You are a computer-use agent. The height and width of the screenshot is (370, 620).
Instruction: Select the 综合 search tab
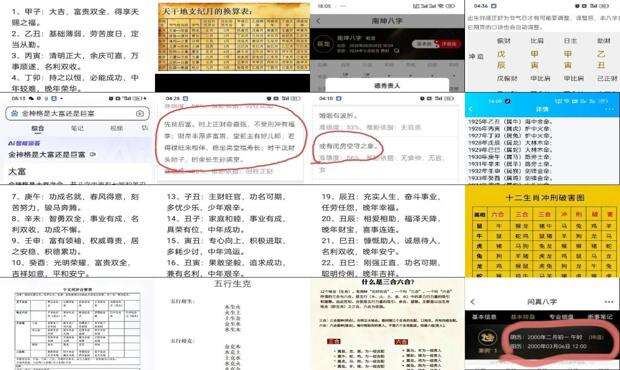[38, 128]
